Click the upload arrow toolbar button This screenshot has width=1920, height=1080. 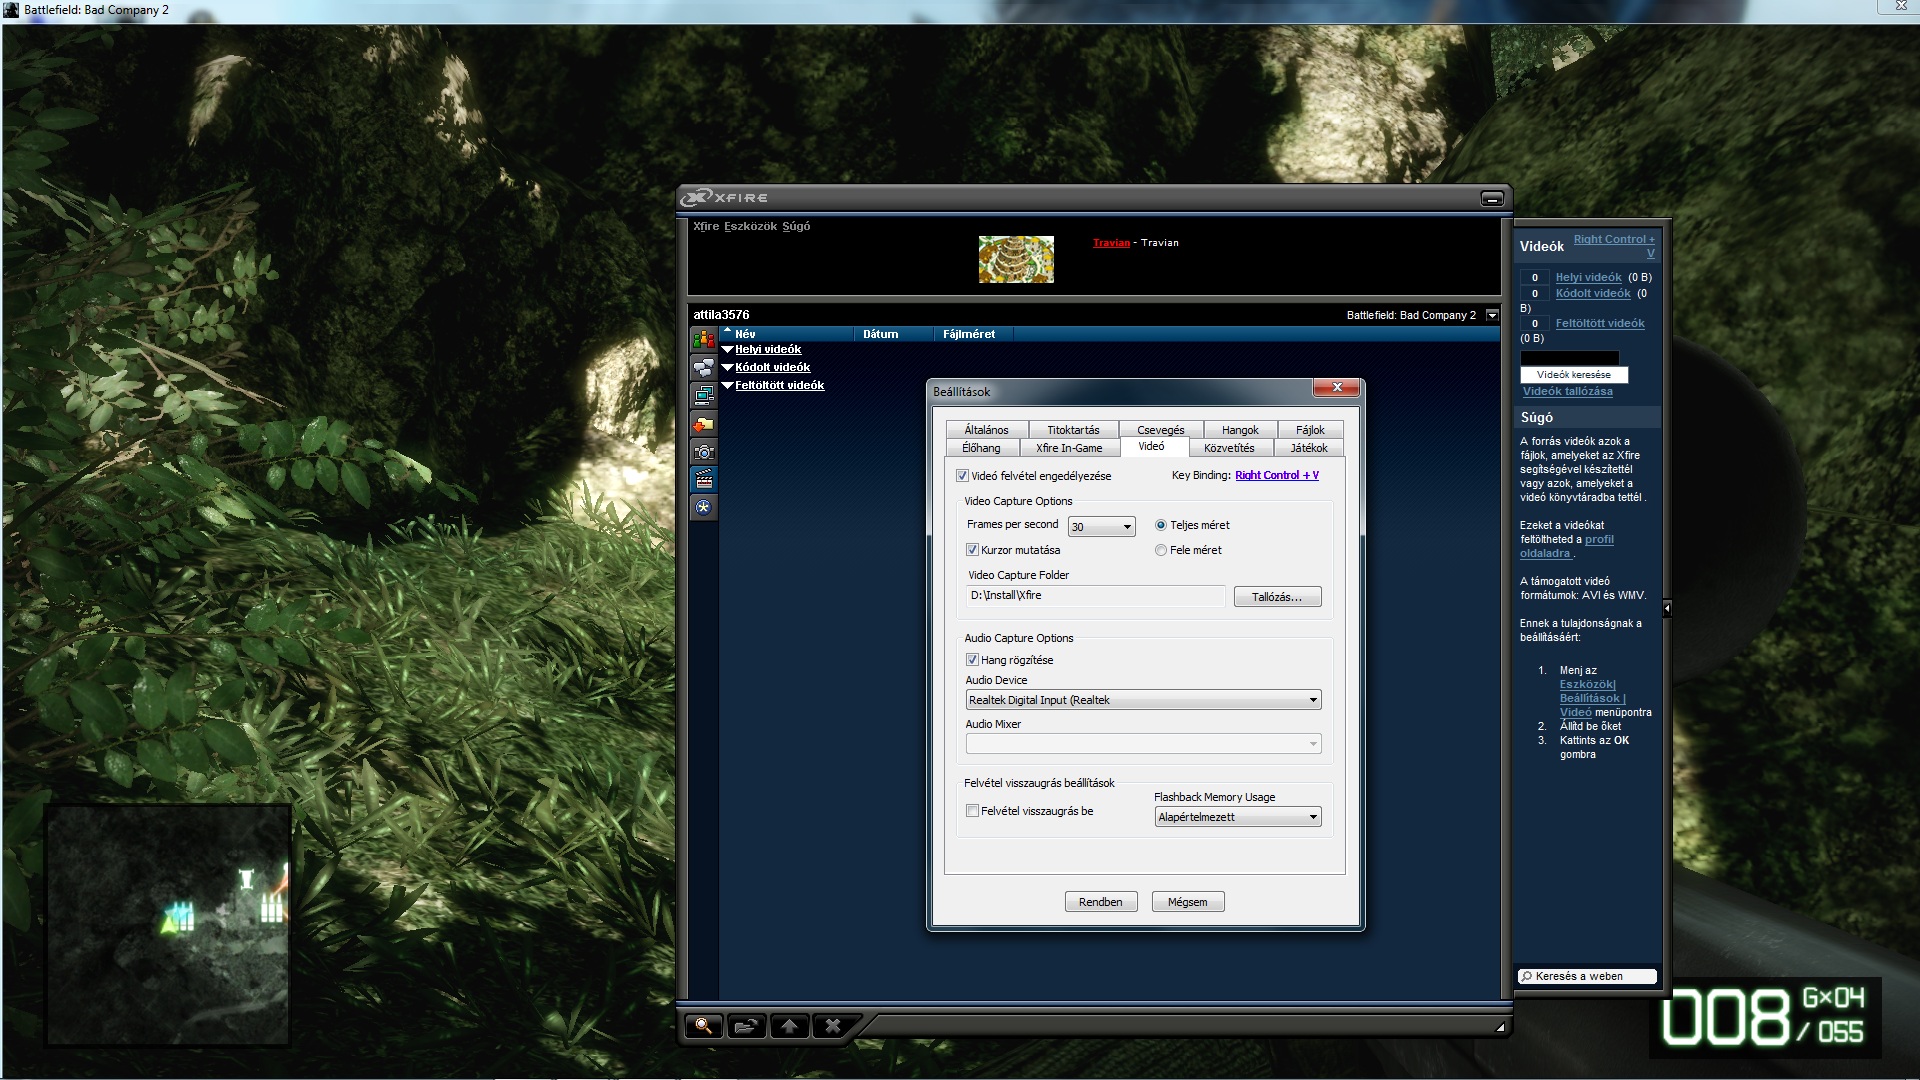point(789,1026)
